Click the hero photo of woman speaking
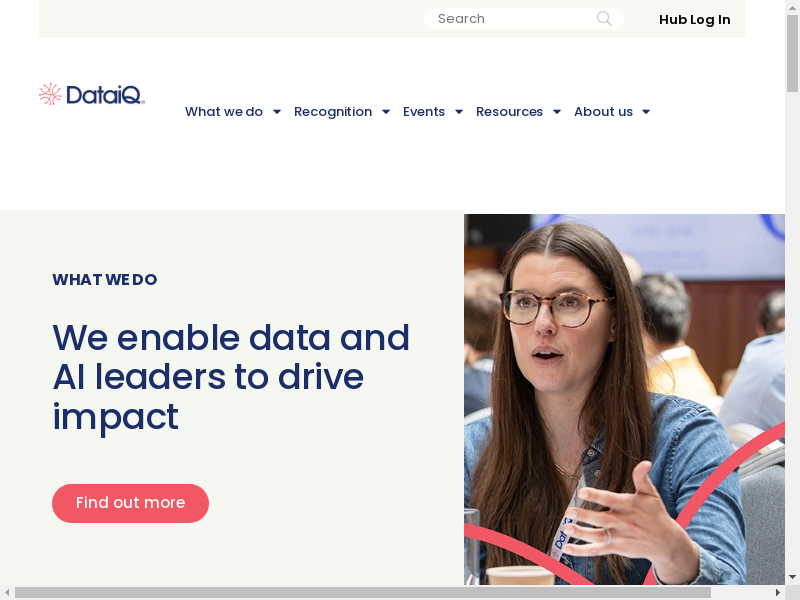Viewport: 800px width, 600px height. 624,399
